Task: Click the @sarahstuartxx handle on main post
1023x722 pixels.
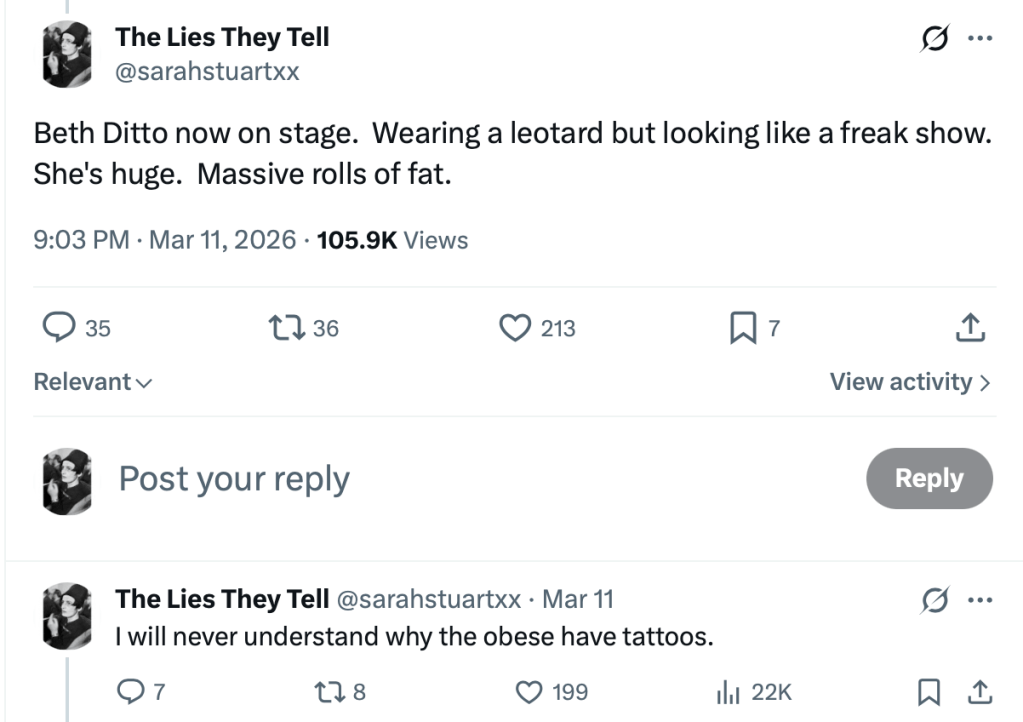Action: (208, 72)
